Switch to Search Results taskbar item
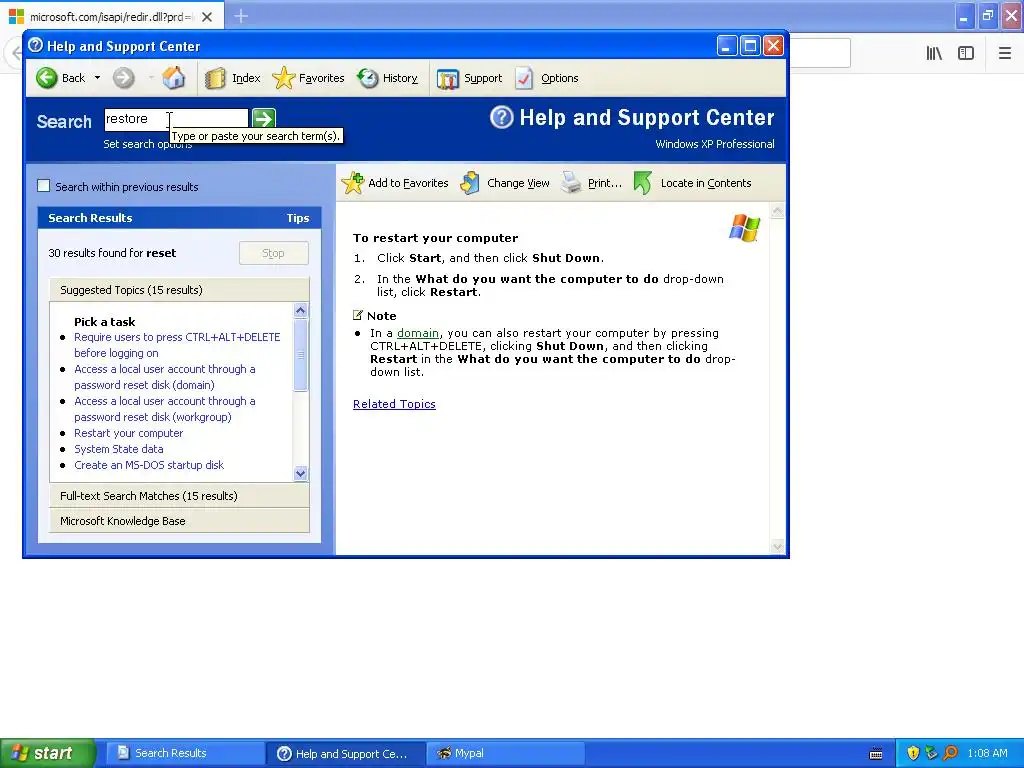Viewport: 1024px width, 768px height. [185, 754]
